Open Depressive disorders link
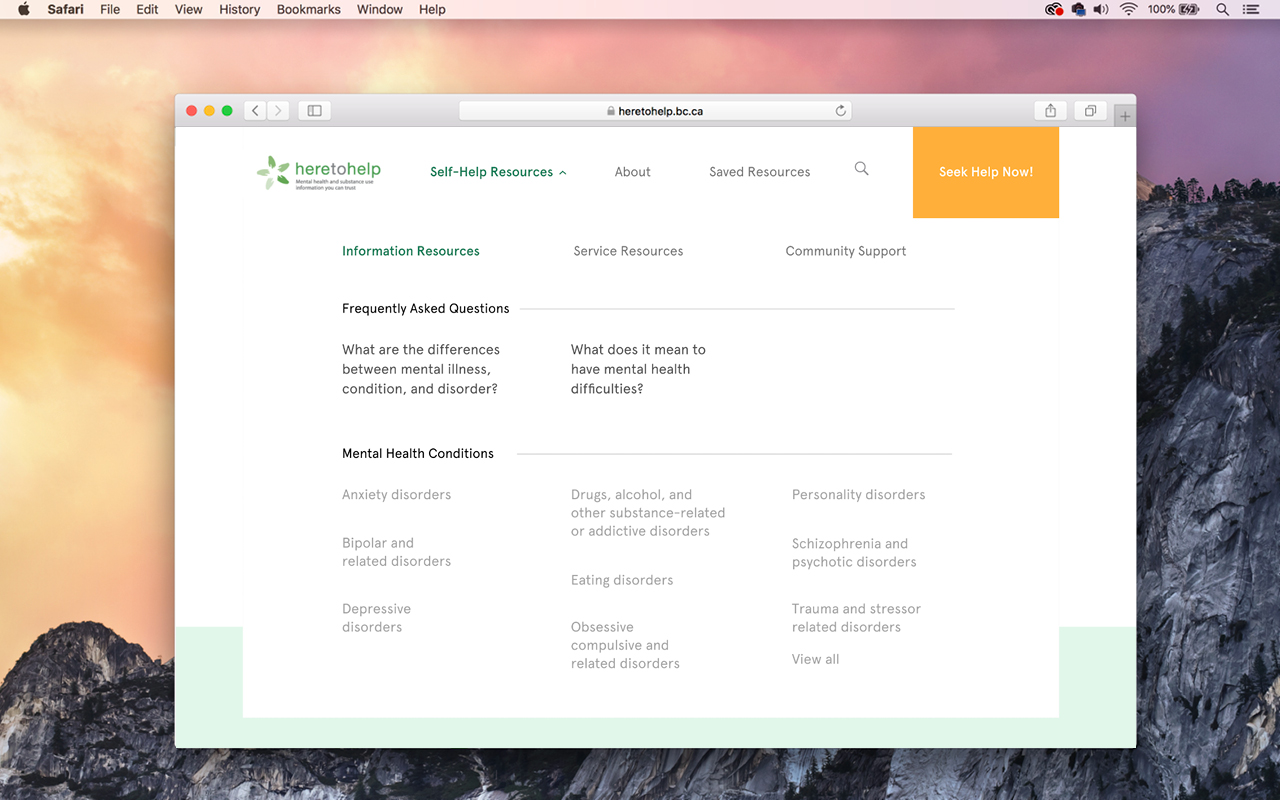 coord(376,618)
